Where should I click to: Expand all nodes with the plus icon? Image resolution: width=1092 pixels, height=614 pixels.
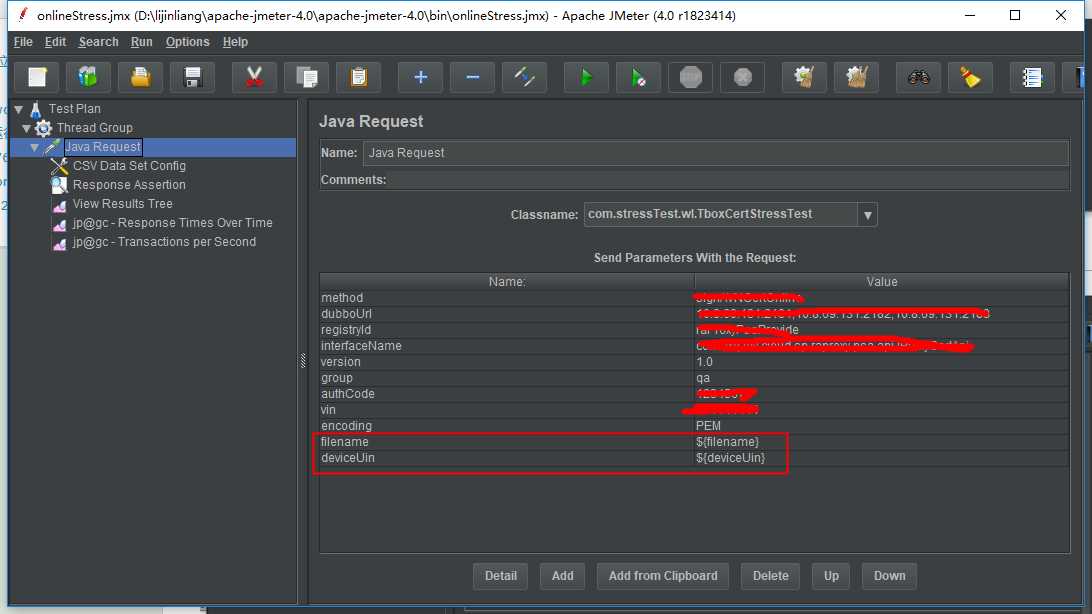pyautogui.click(x=420, y=77)
